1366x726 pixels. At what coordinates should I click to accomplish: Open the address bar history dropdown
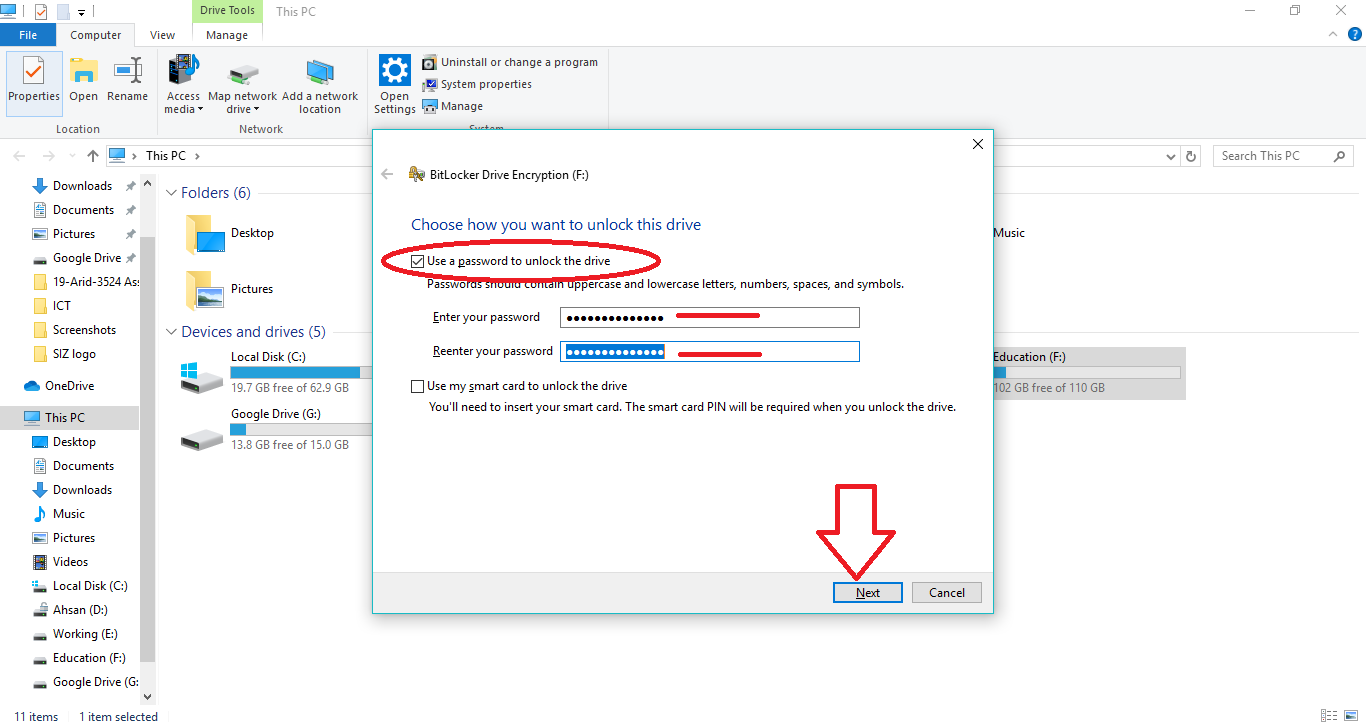coord(1172,156)
